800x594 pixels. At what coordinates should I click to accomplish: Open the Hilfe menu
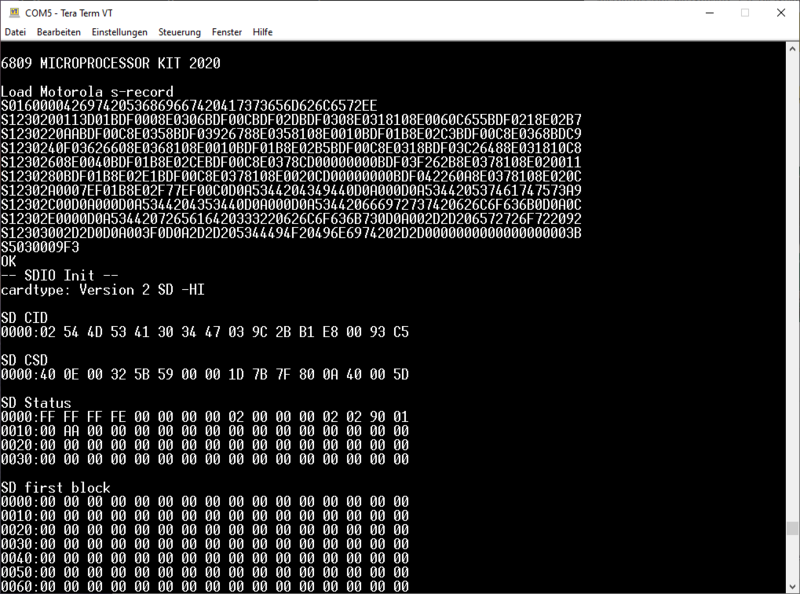(x=263, y=32)
